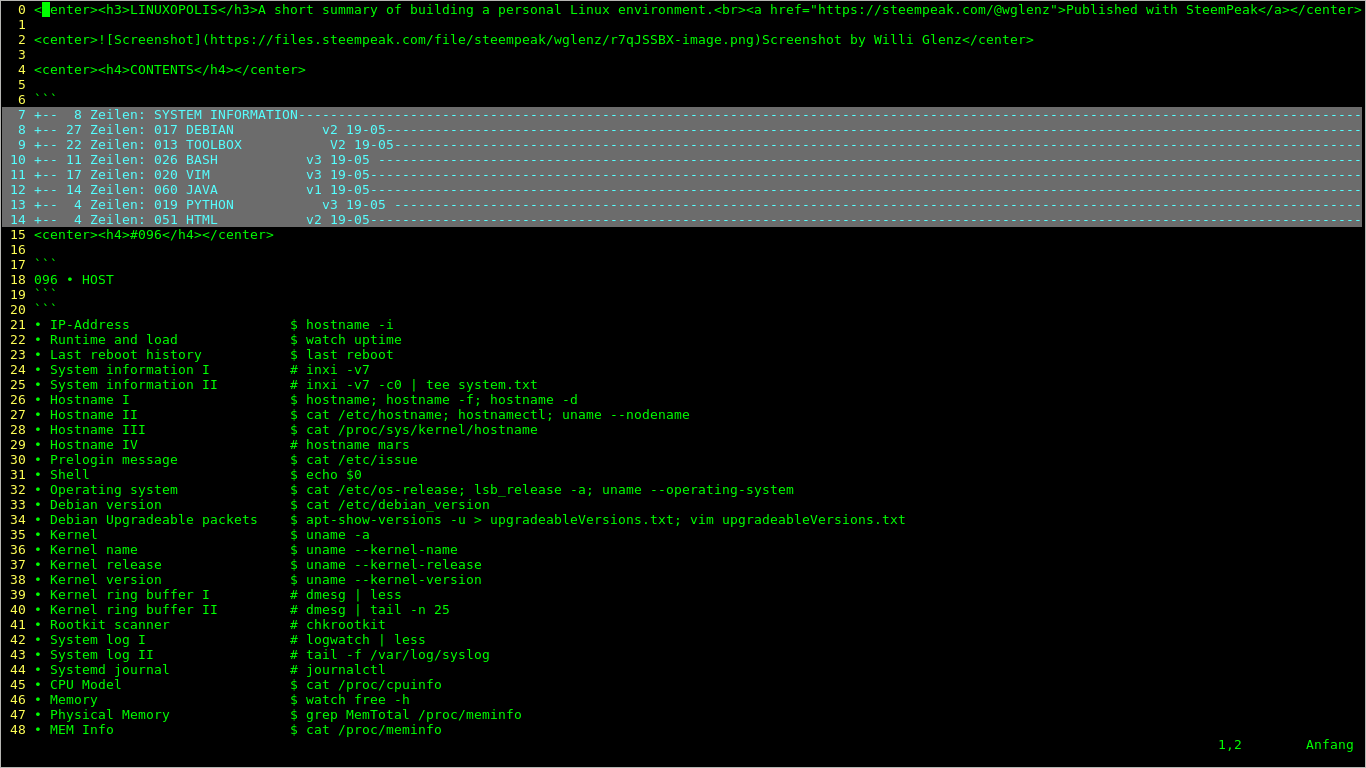Click 'uname --kernel-release' command
The height and width of the screenshot is (768, 1366).
coord(394,565)
